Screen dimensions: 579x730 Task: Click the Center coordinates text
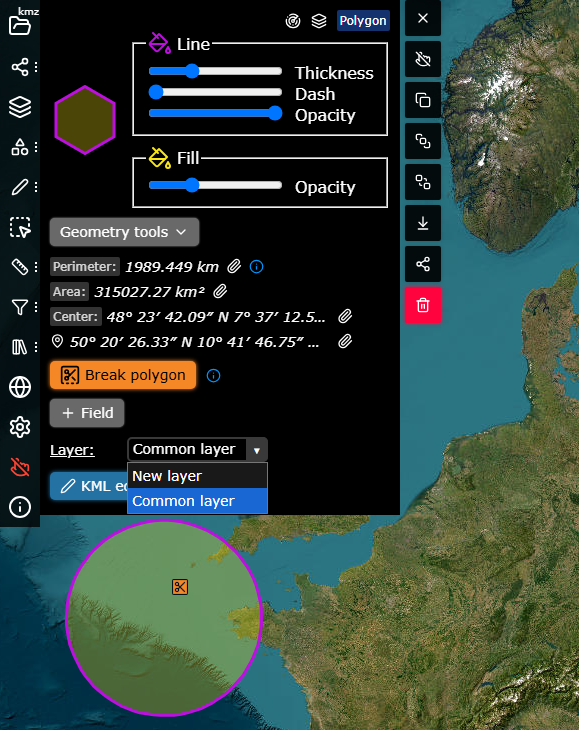[216, 317]
